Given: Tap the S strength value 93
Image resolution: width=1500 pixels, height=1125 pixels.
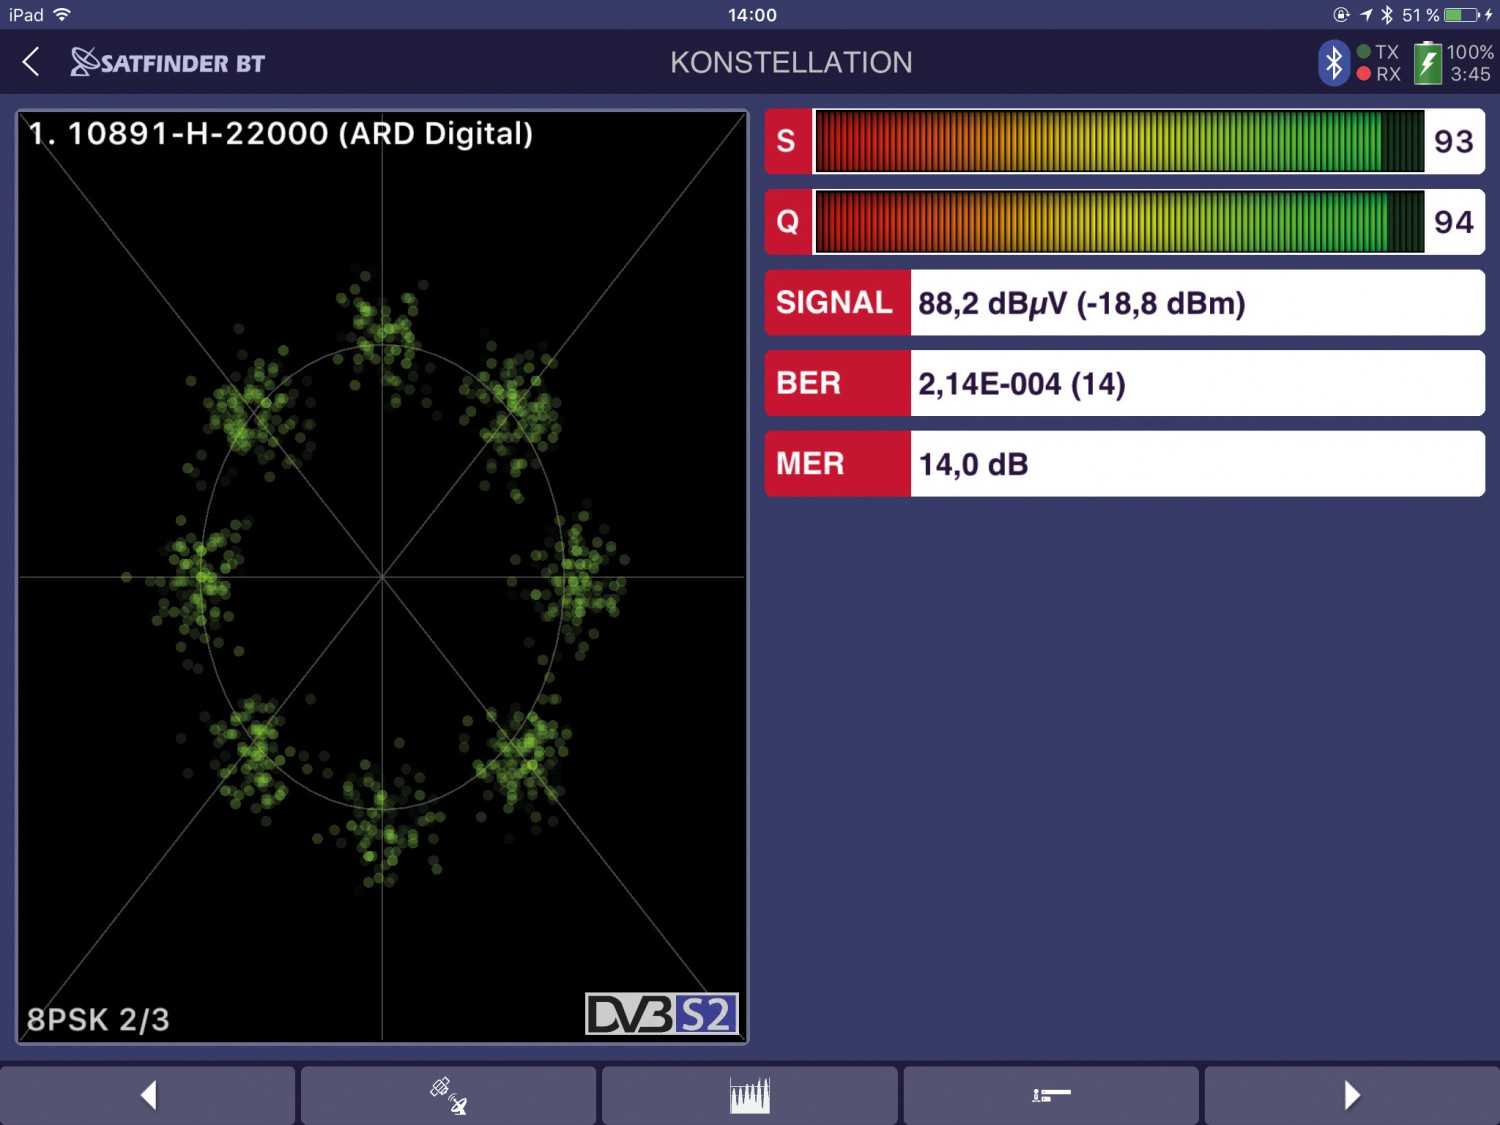Looking at the screenshot, I should pos(1454,141).
